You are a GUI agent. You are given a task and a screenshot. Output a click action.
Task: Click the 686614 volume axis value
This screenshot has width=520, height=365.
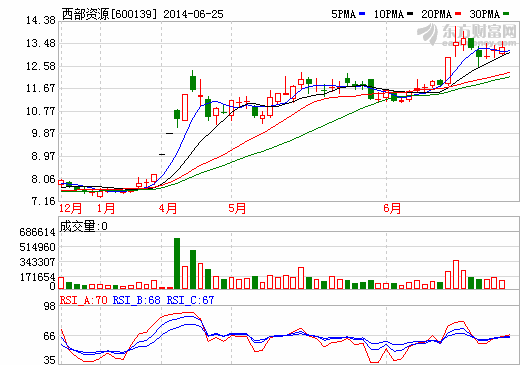37,232
